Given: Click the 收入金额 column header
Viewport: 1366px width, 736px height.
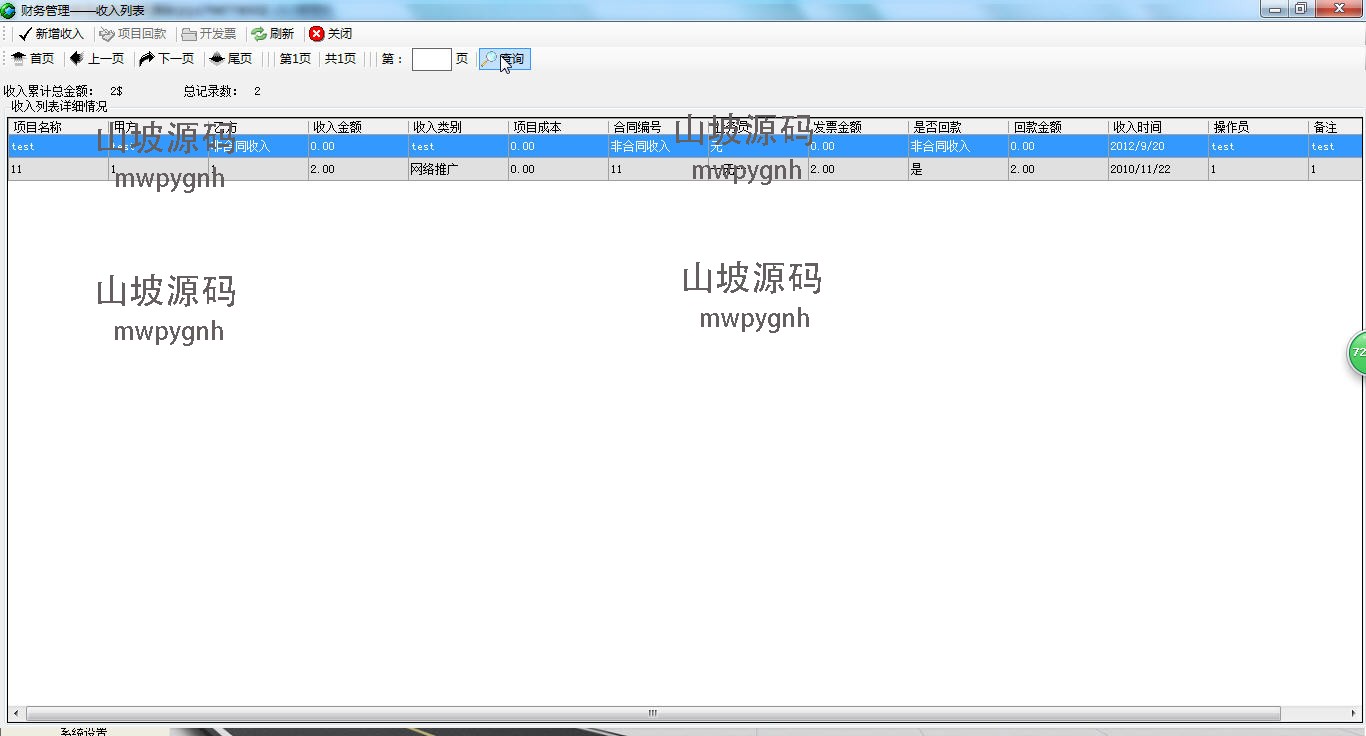Looking at the screenshot, I should [x=337, y=127].
